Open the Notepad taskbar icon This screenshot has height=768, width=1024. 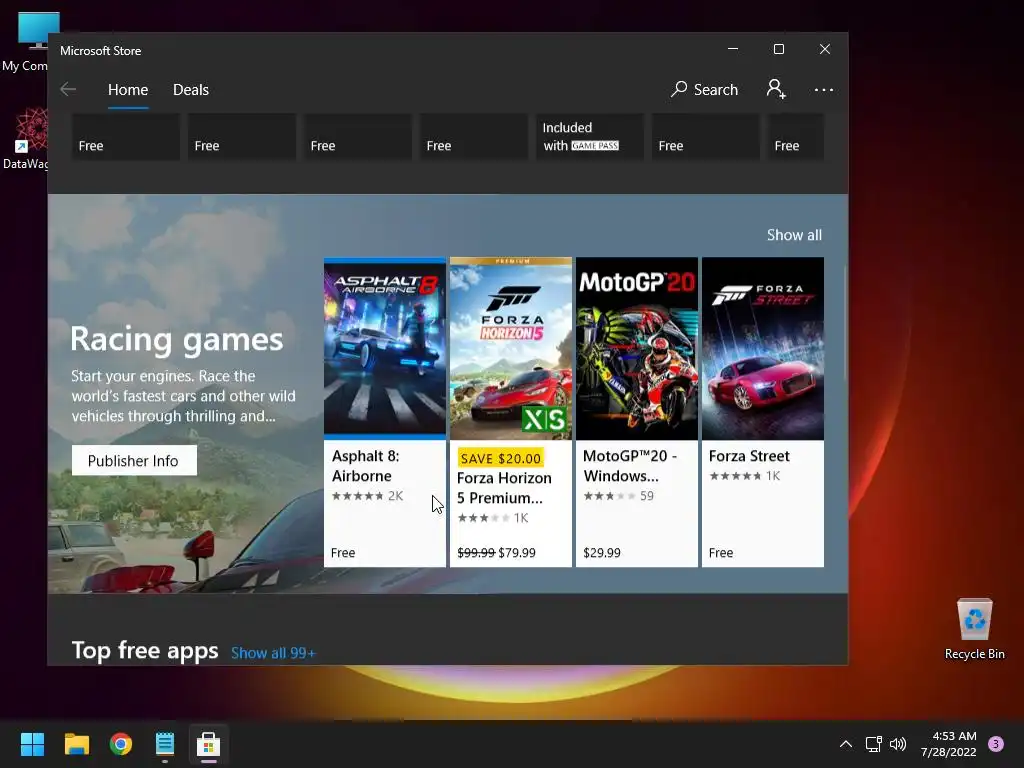(165, 744)
